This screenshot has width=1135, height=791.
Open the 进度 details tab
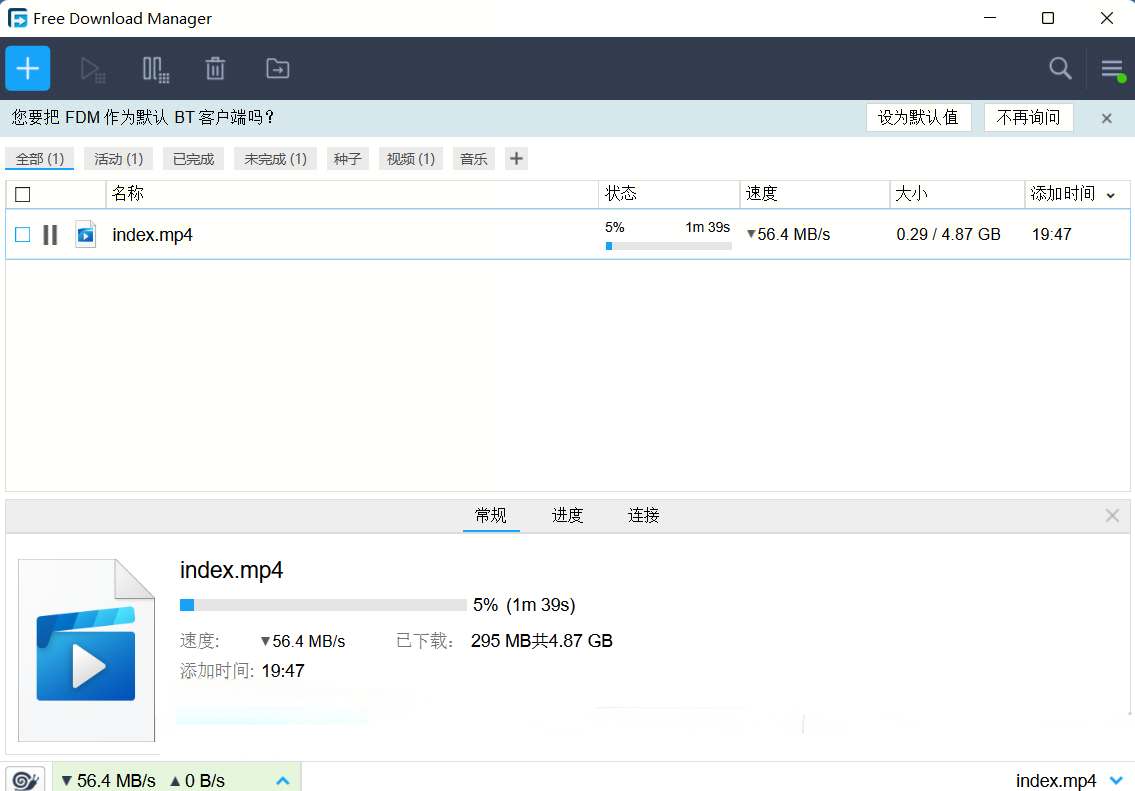568,515
